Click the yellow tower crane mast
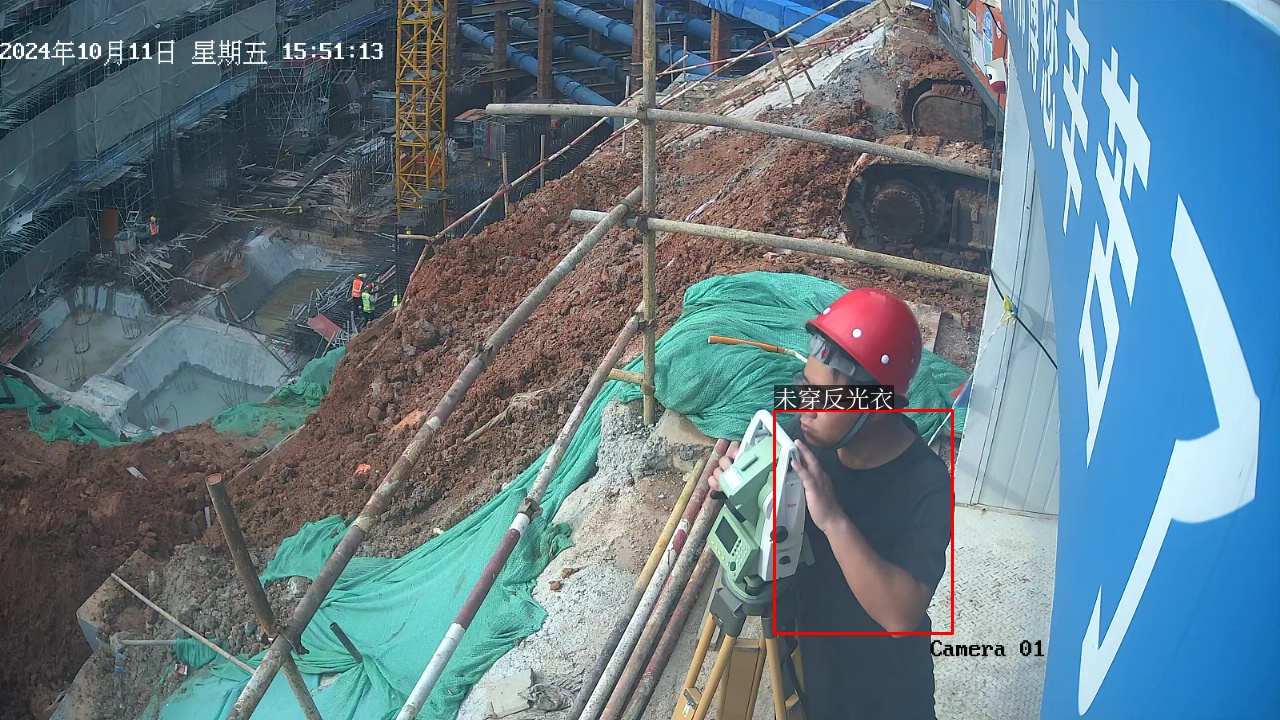Viewport: 1280px width, 720px height. tap(421, 100)
